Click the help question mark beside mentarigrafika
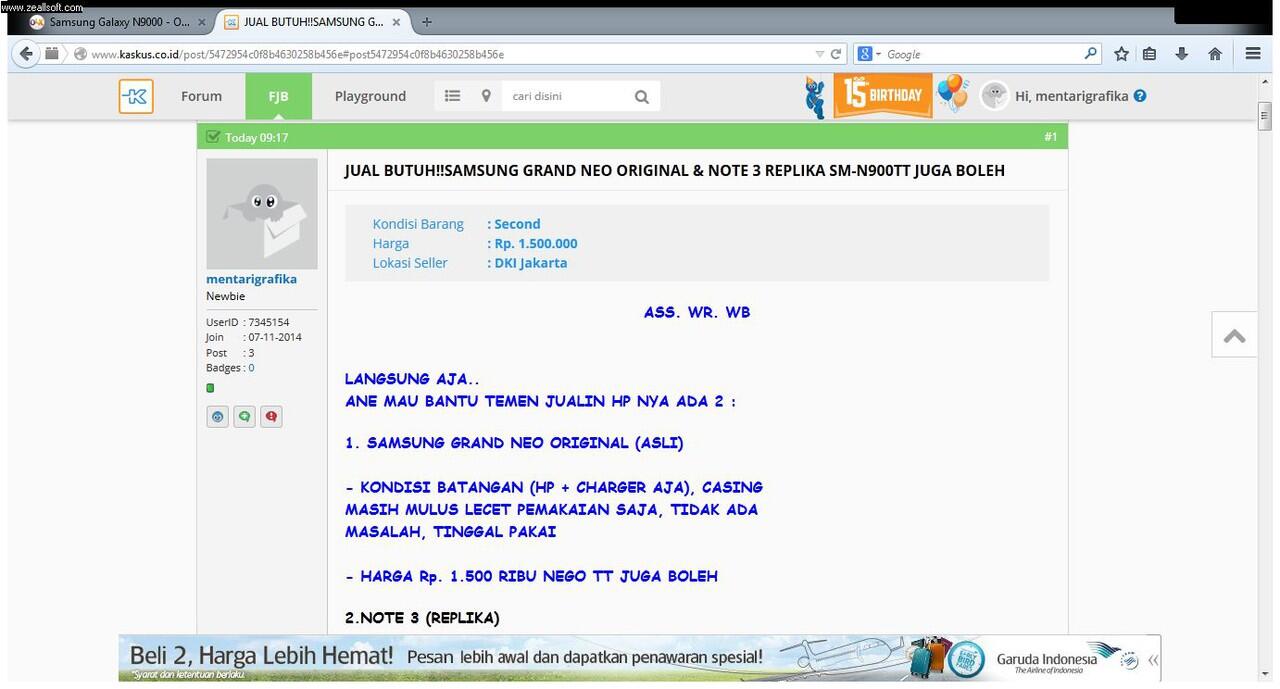The width and height of the screenshot is (1280, 689). click(1140, 96)
